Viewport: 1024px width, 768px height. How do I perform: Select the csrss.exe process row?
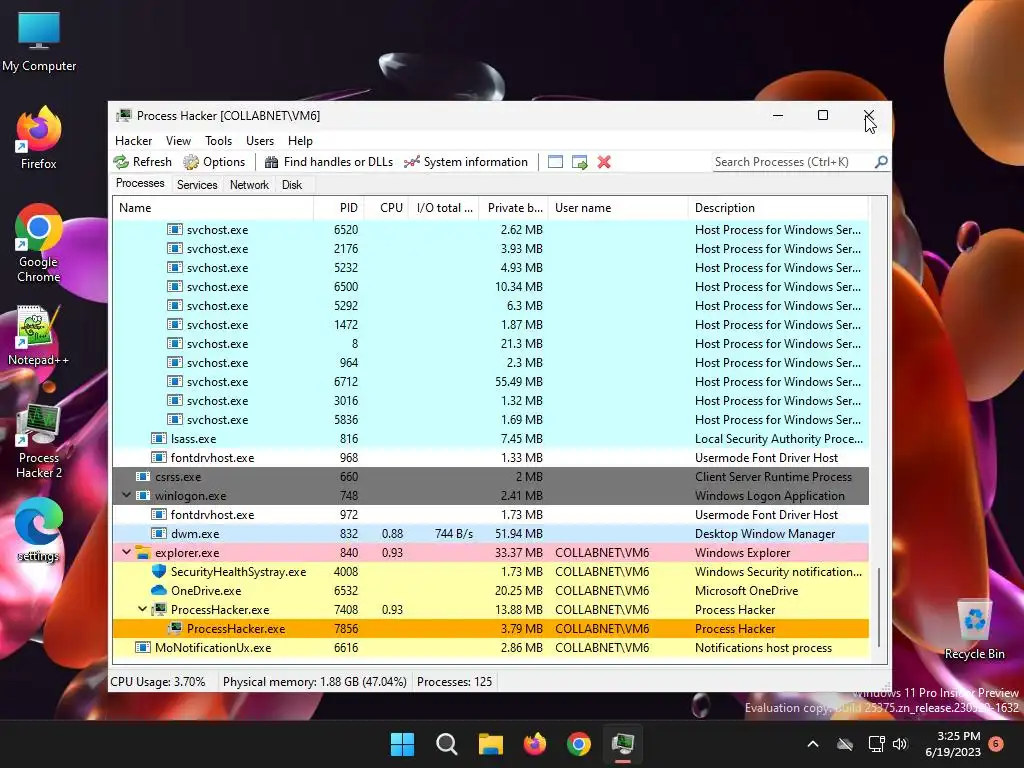[x=491, y=477]
